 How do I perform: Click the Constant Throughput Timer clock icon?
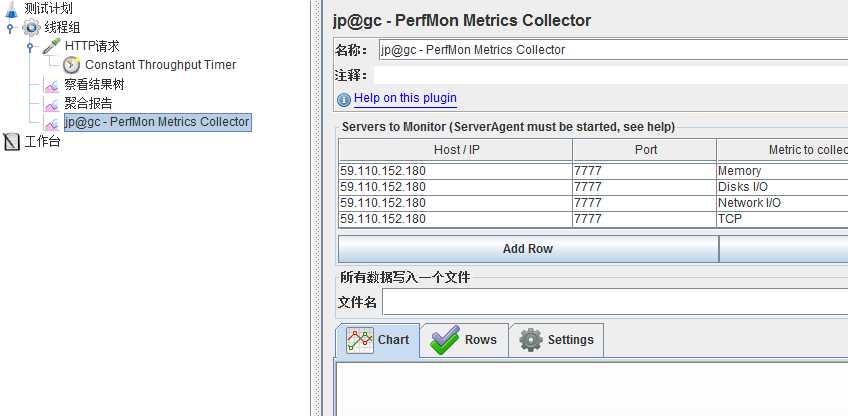[x=71, y=65]
